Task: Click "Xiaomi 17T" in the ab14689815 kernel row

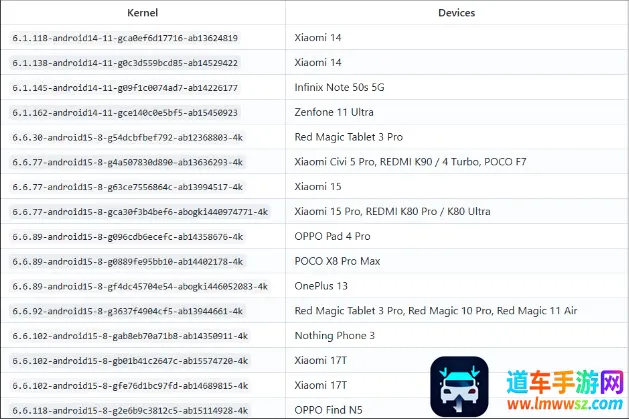Action: pos(321,385)
